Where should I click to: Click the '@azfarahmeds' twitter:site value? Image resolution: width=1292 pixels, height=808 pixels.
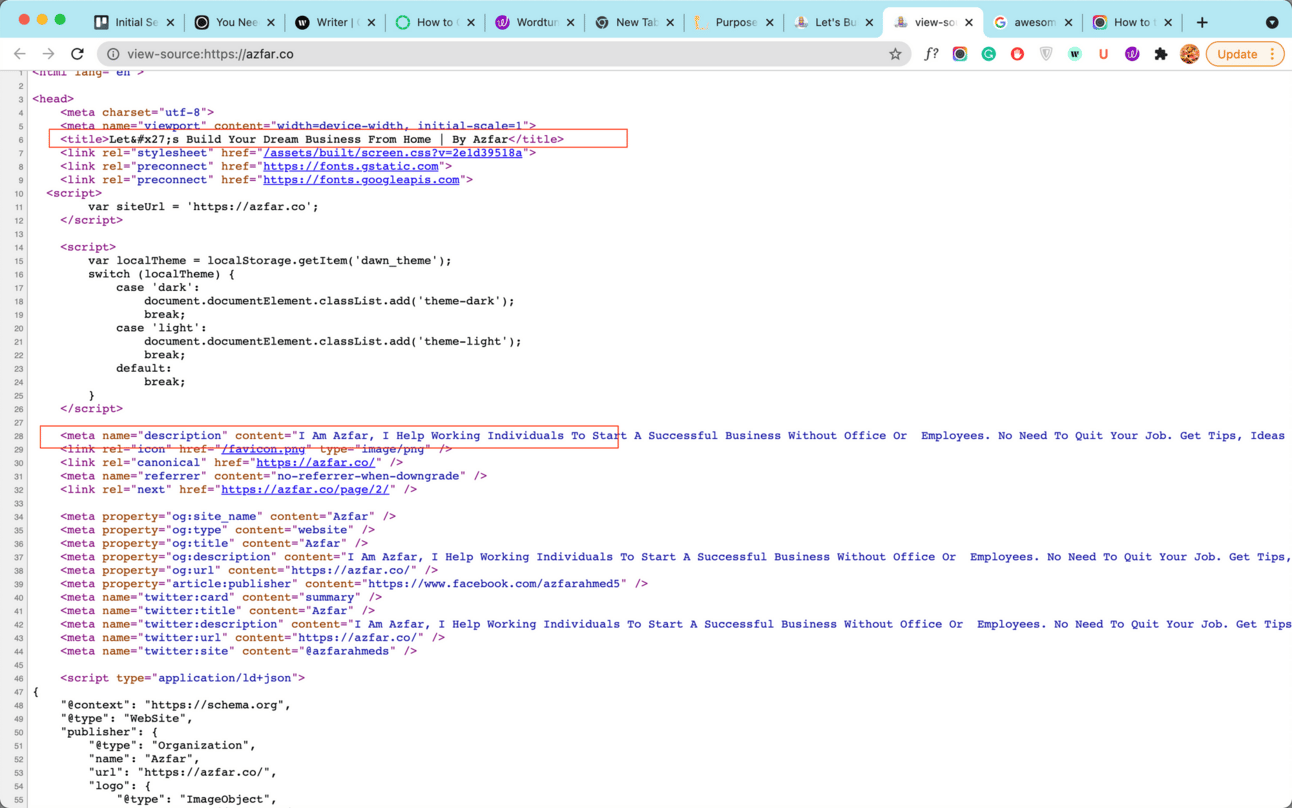click(347, 651)
